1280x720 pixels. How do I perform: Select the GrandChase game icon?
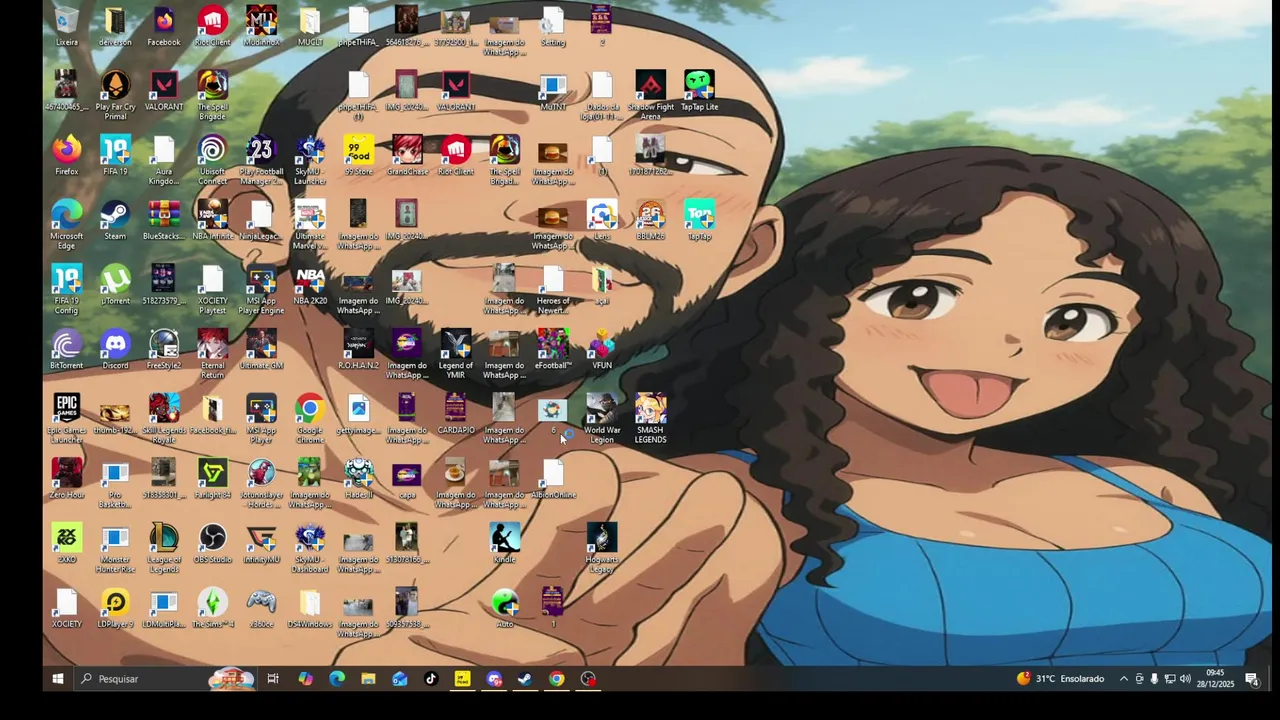pos(407,156)
